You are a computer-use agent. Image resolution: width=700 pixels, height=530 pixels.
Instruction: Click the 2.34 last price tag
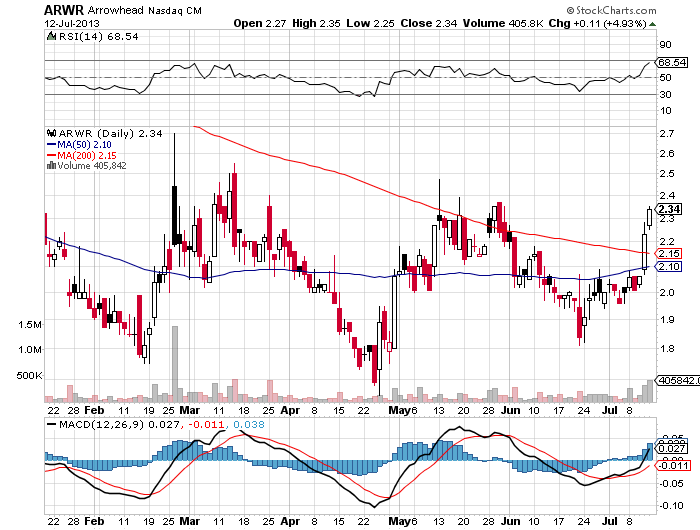(669, 209)
